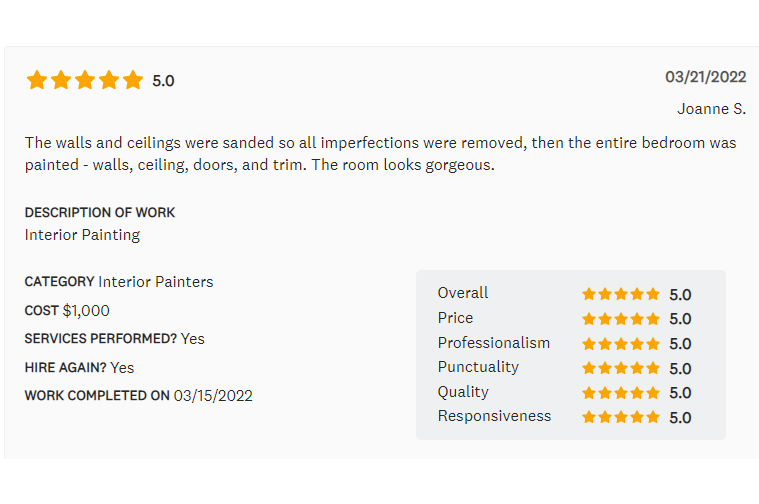Click the Punctuality rating stars
This screenshot has width=759, height=504.
tap(621, 368)
